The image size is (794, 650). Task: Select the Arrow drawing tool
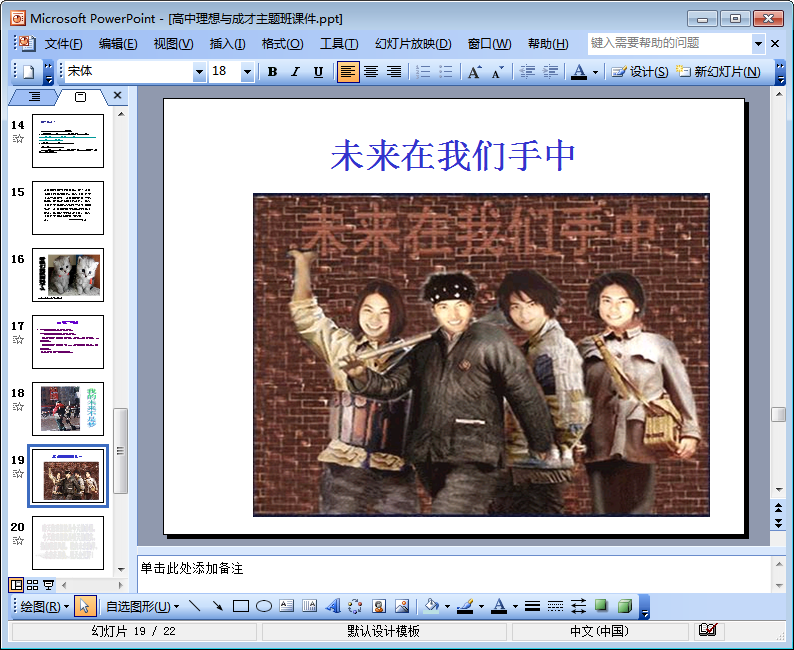[x=217, y=606]
